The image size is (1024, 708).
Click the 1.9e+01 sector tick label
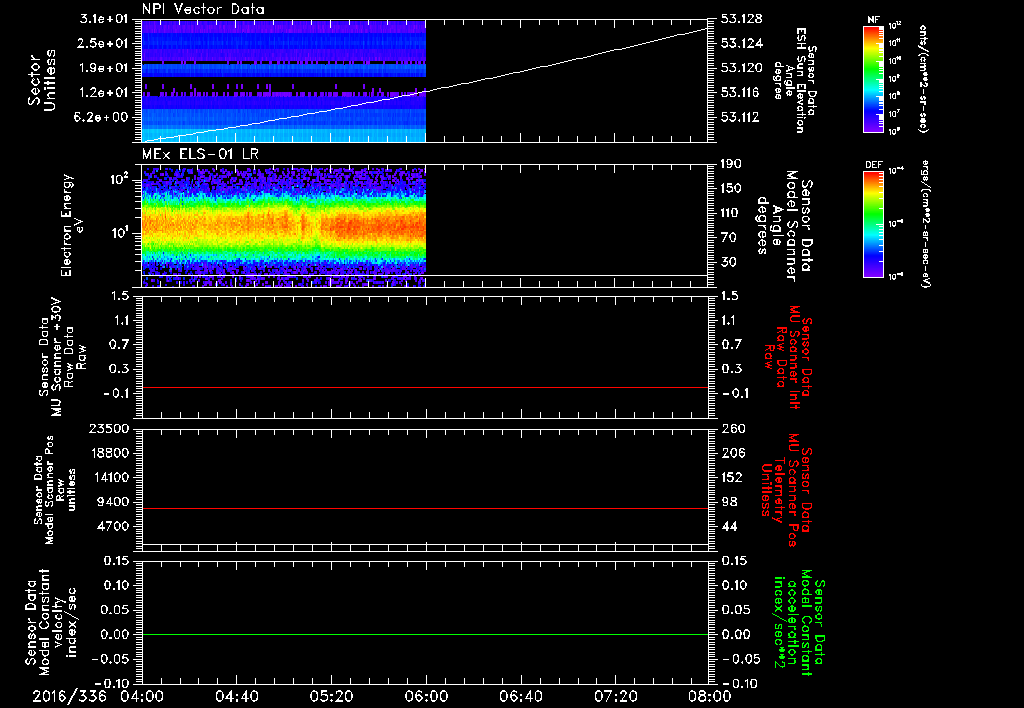[102, 68]
